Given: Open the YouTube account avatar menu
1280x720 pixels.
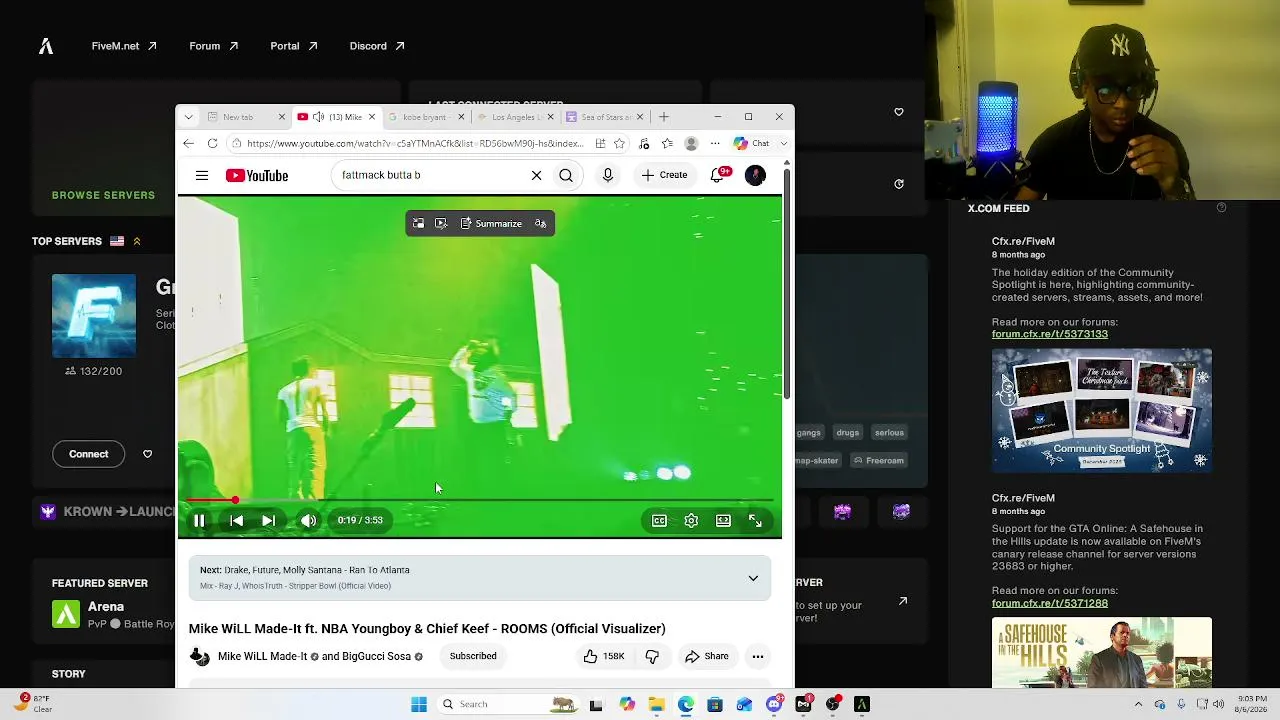Looking at the screenshot, I should point(756,176).
